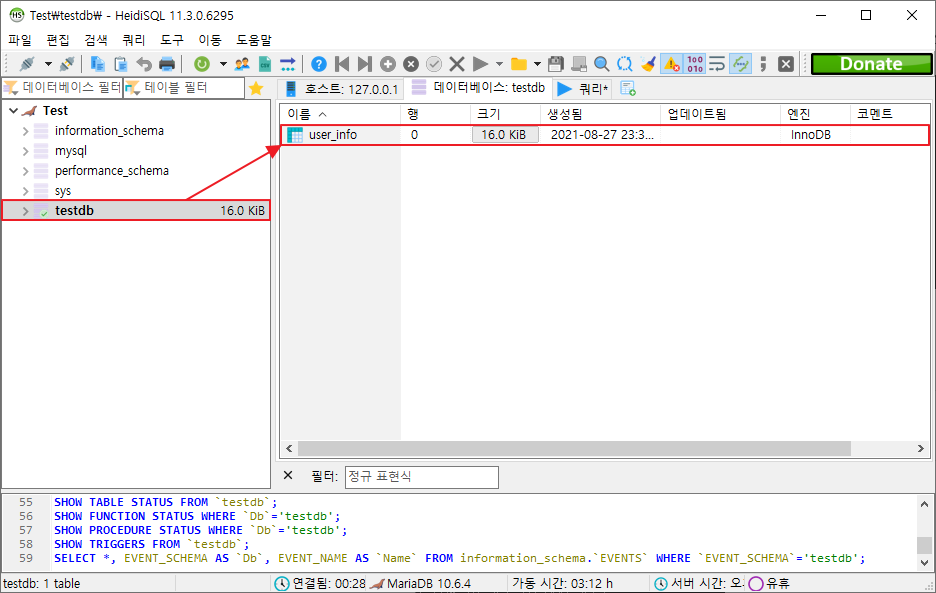The image size is (936, 593).
Task: Toggle the binary 100 010 view button
Action: [x=695, y=64]
